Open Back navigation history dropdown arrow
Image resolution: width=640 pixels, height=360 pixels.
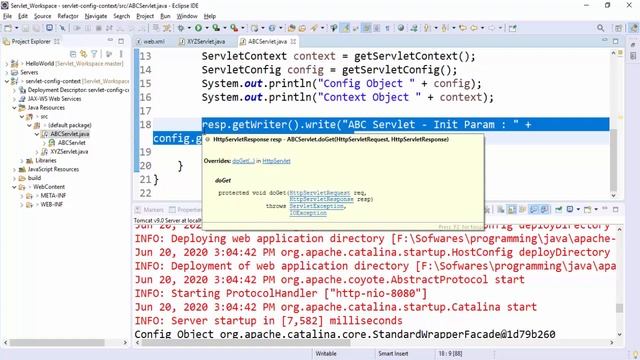(482, 28)
